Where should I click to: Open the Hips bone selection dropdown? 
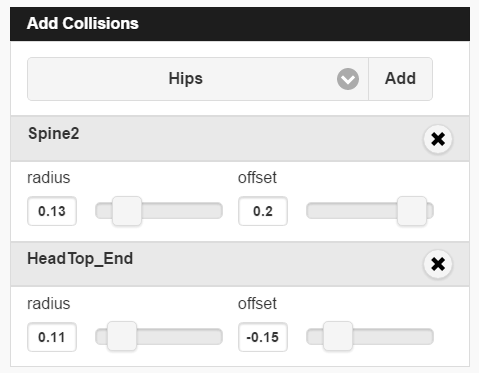click(x=198, y=79)
